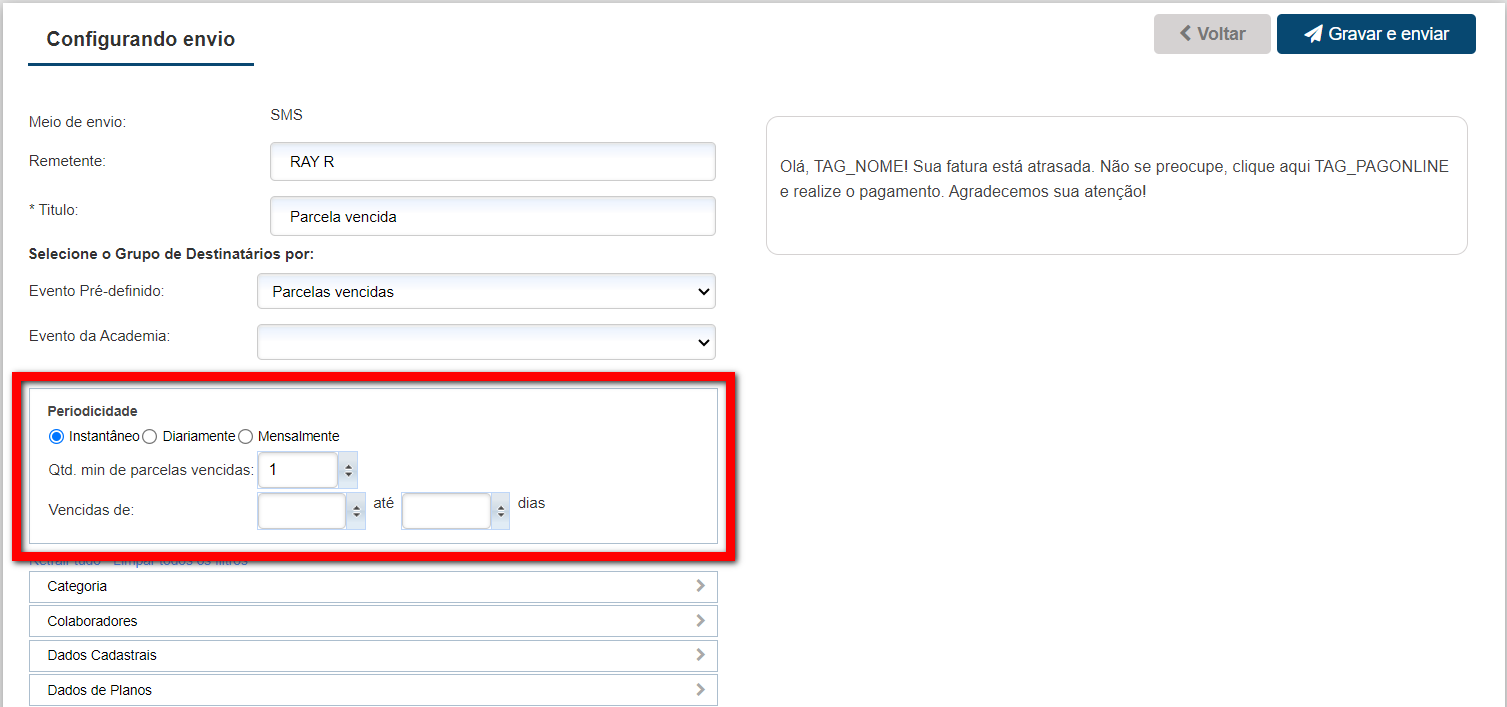
Task: Click the paper plane icon on Gravar e enviar
Action: pyautogui.click(x=1313, y=34)
